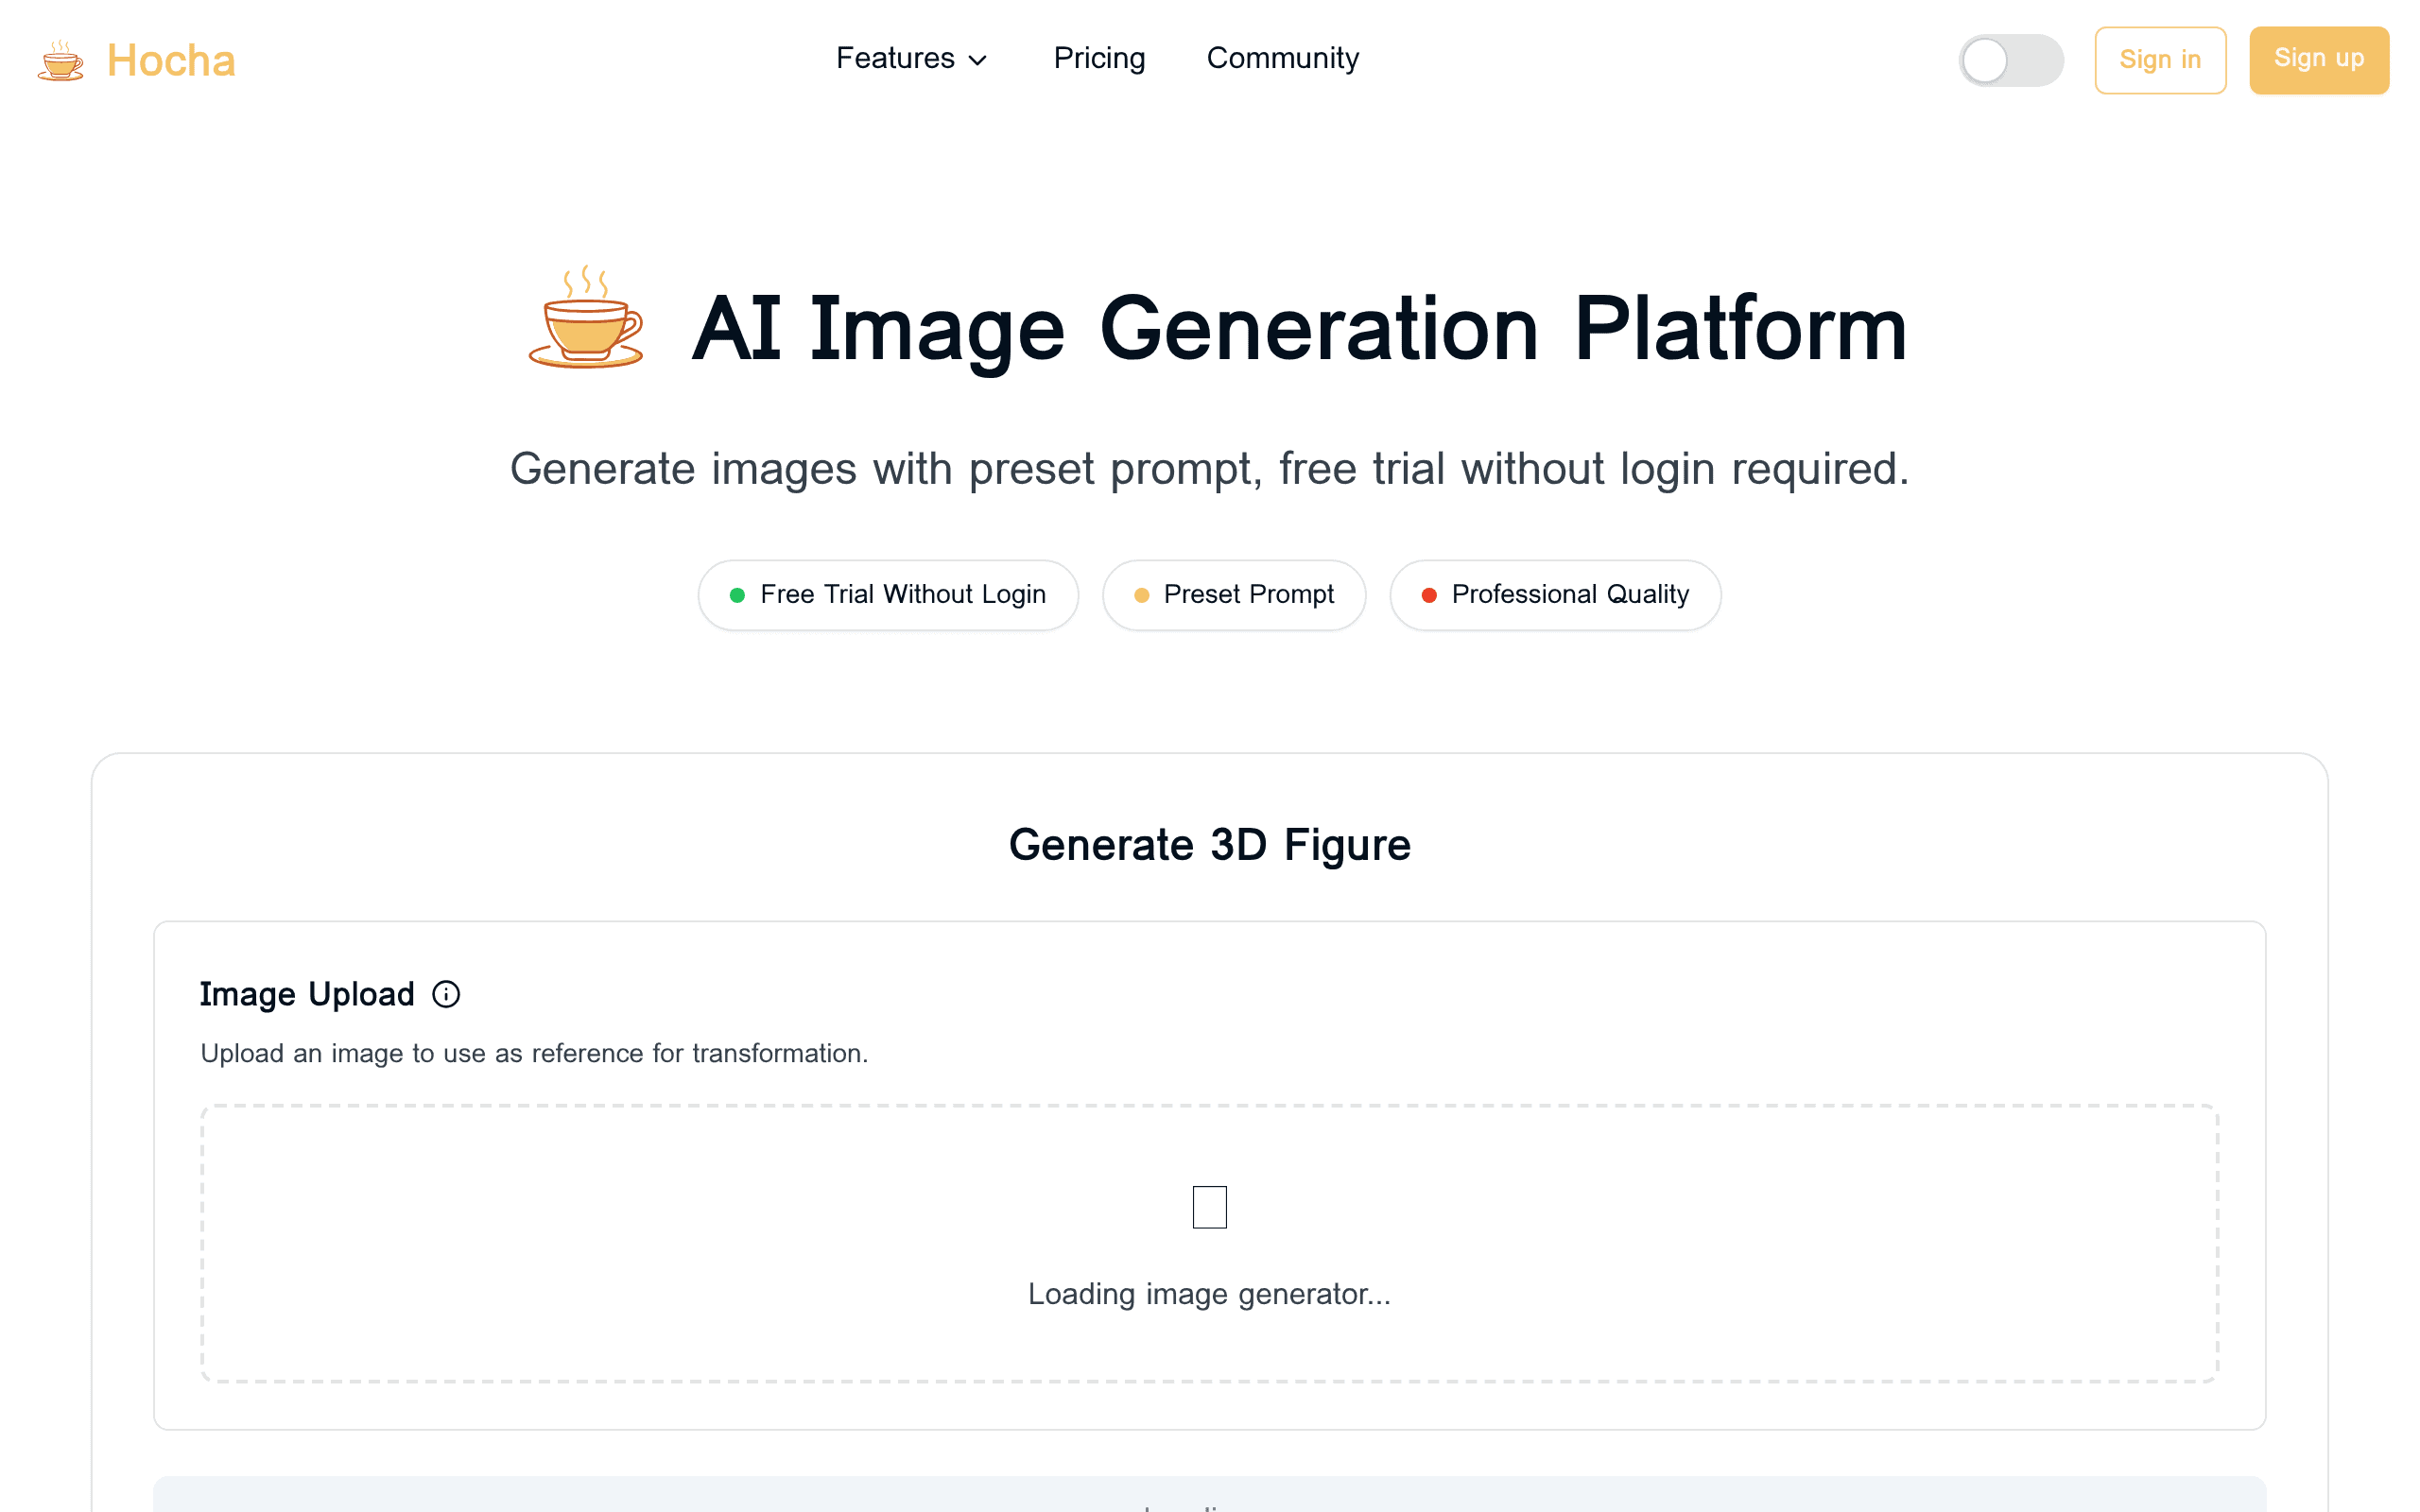
Task: Click the chevron next to Features
Action: tap(978, 61)
